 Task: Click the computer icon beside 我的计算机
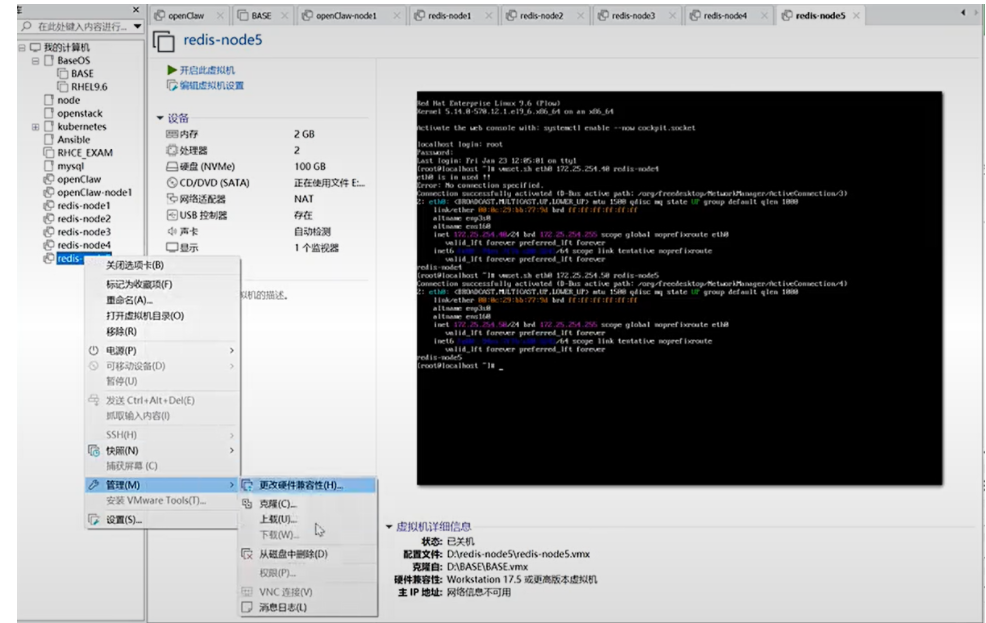(35, 47)
